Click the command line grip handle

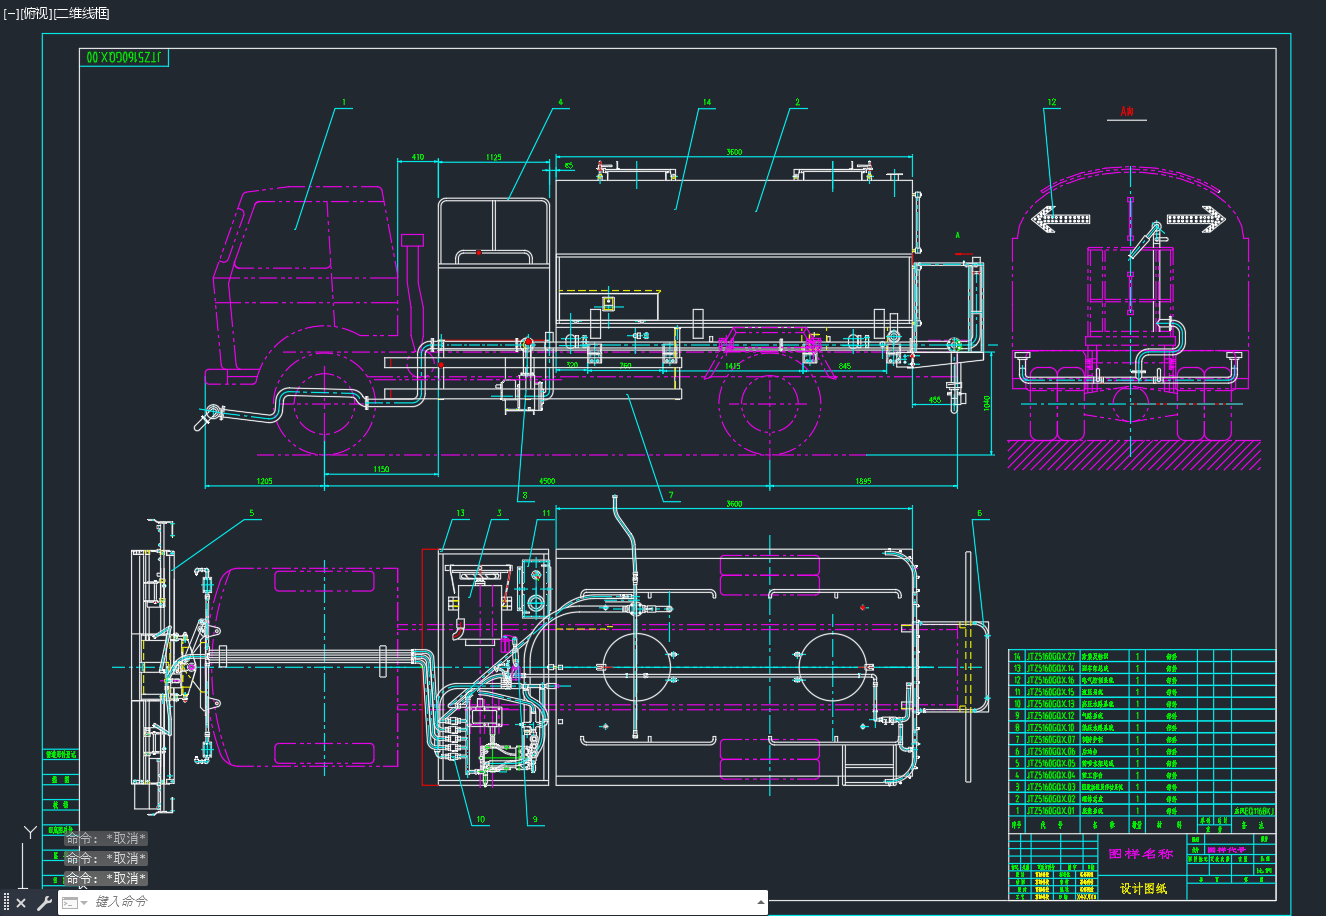(6, 903)
